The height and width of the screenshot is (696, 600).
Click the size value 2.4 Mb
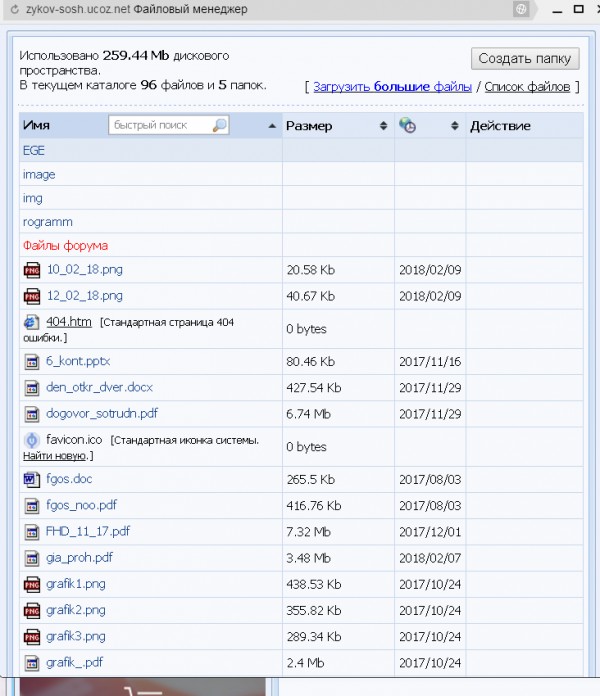tap(305, 663)
